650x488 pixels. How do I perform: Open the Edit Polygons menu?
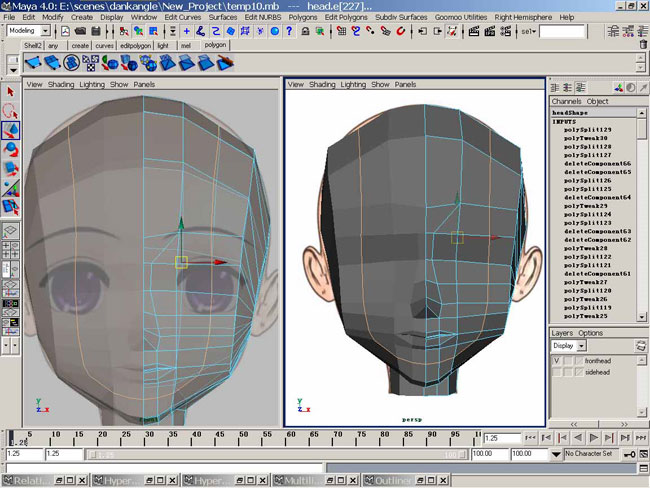tap(346, 17)
